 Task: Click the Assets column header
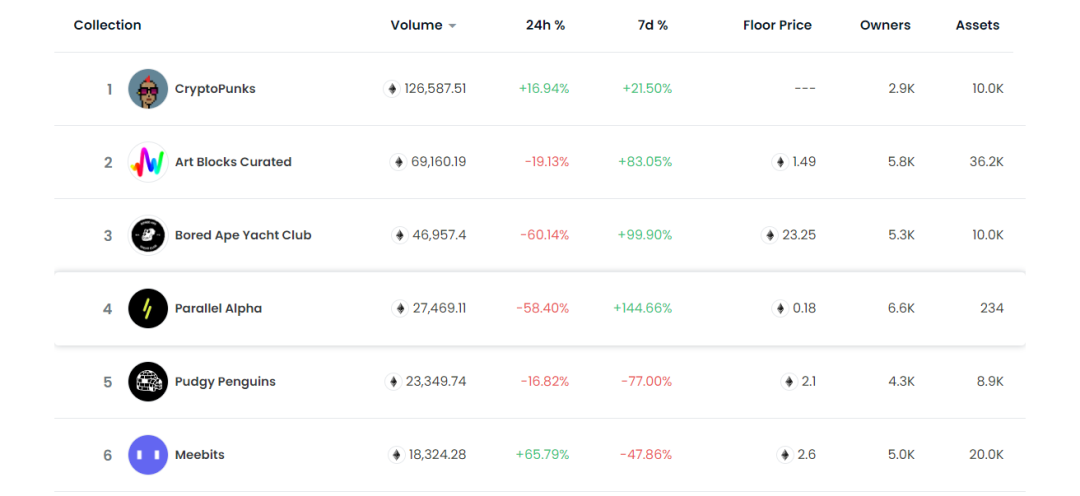[x=977, y=25]
